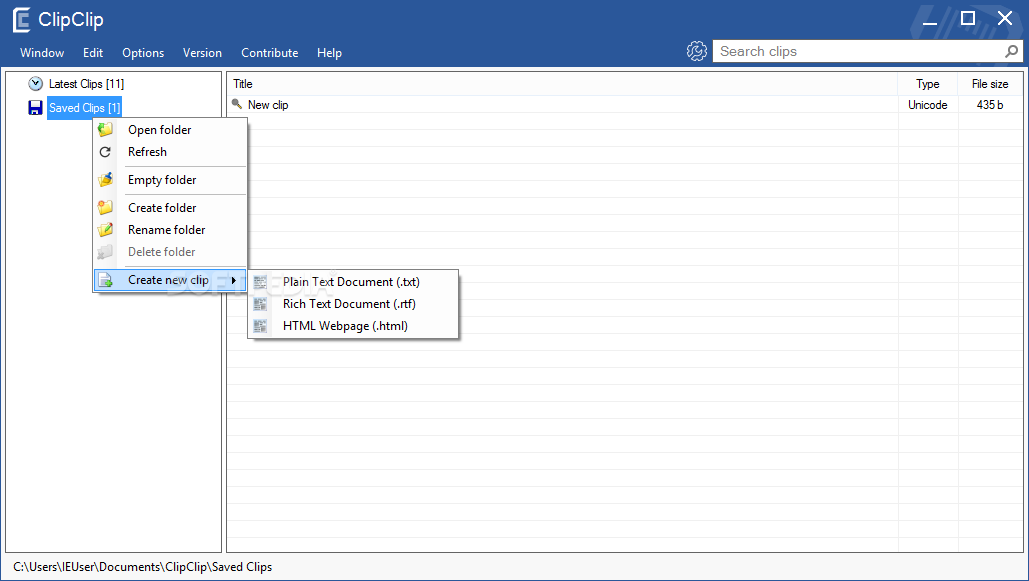Viewport: 1029px width, 581px height.
Task: Open the Contribute menu
Action: tap(270, 53)
